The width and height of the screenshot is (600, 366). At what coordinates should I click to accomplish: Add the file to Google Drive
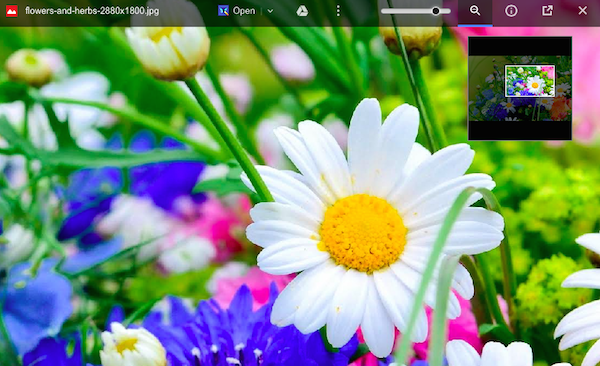pyautogui.click(x=302, y=11)
